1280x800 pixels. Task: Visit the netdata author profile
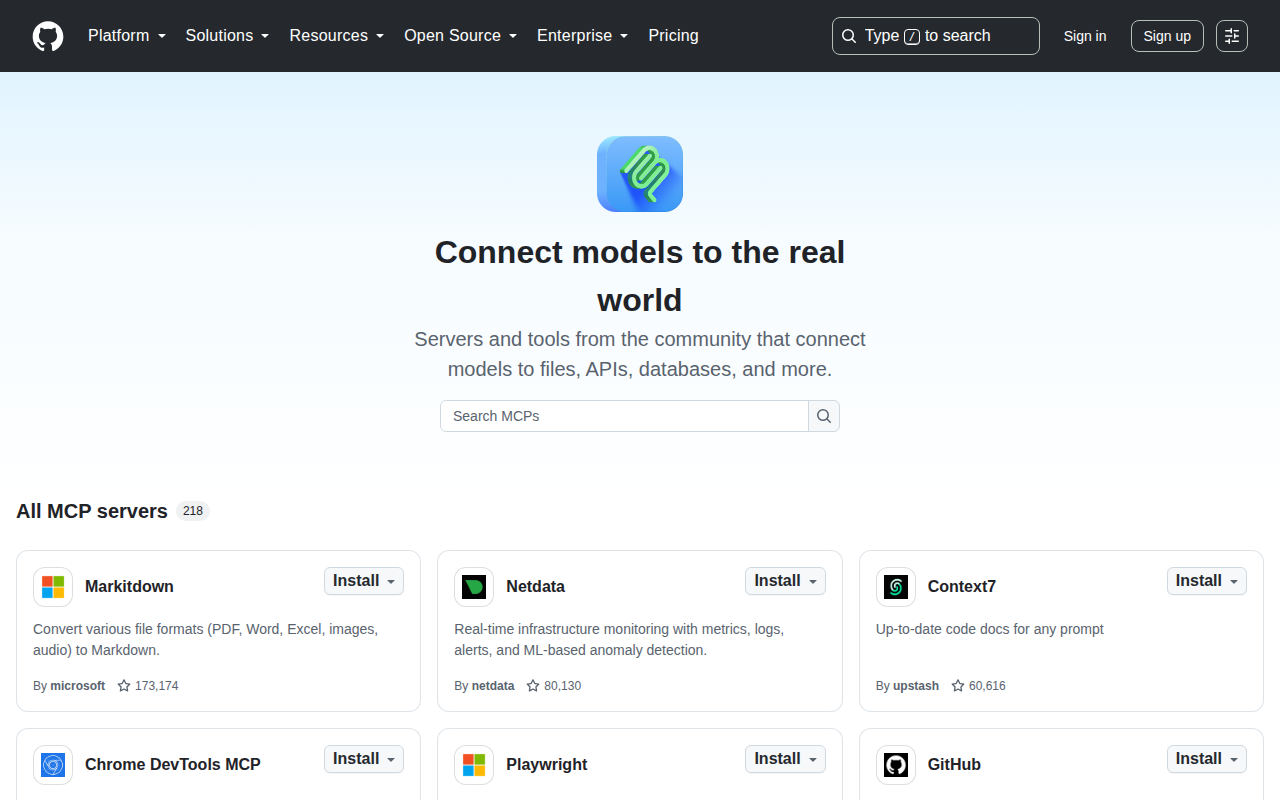493,686
